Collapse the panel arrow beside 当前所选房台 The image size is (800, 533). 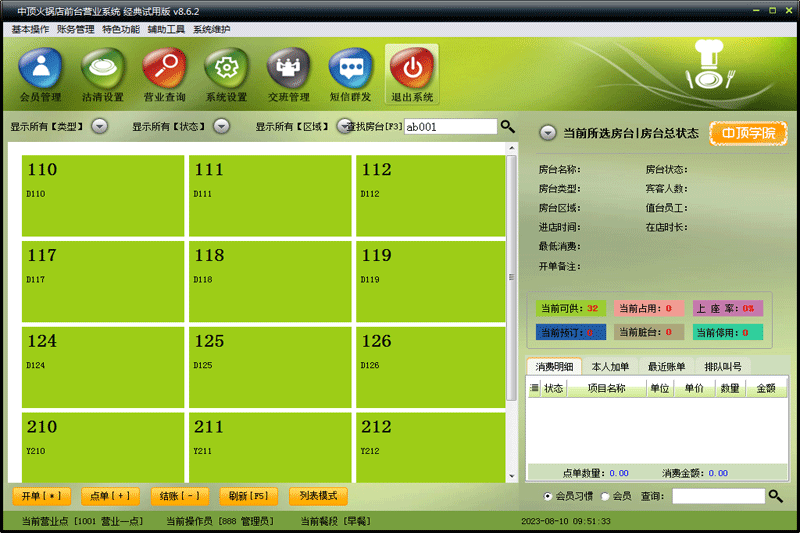pyautogui.click(x=548, y=134)
